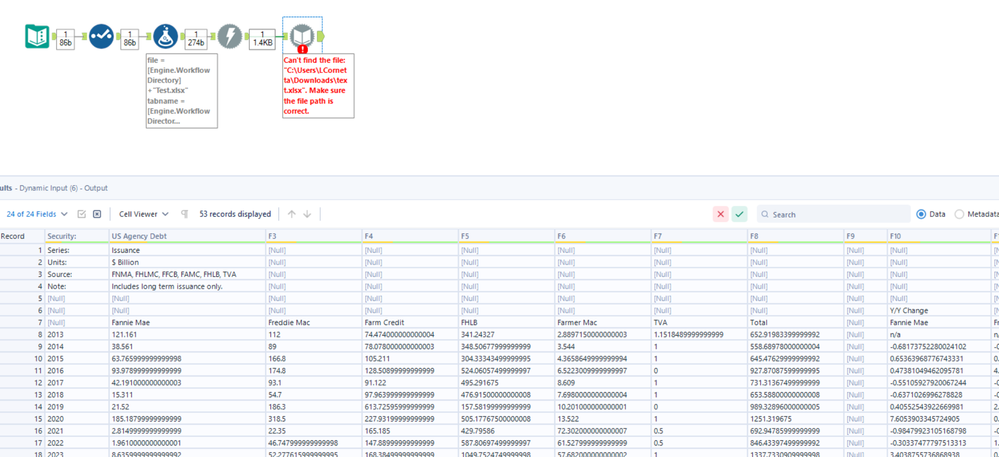This screenshot has height=457, width=999.
Task: Click the Fannie Mae cell under US Agency Debt
Action: (x=187, y=323)
